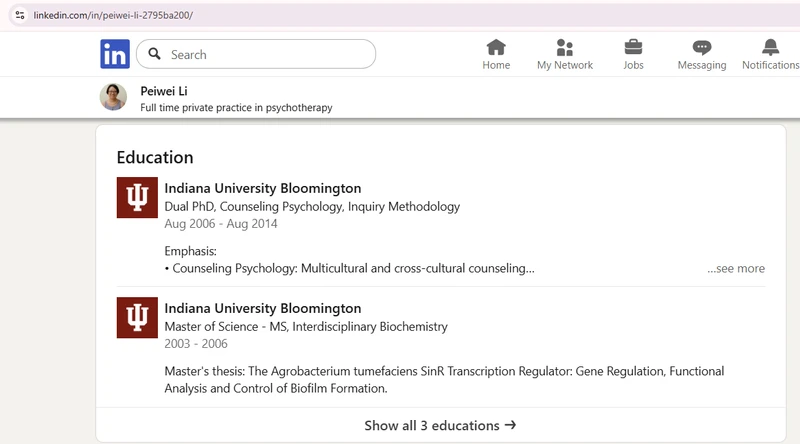Click the search magnifier icon
800x444 pixels.
[x=155, y=54]
